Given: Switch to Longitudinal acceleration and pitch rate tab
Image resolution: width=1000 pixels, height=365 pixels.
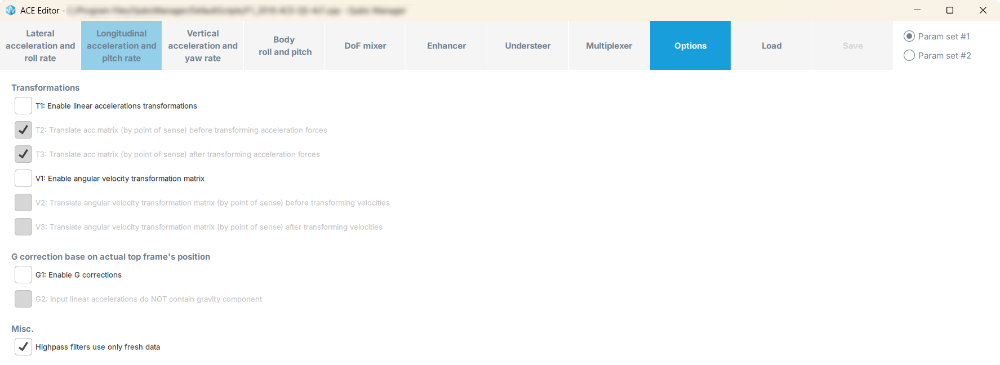Looking at the screenshot, I should pyautogui.click(x=121, y=45).
